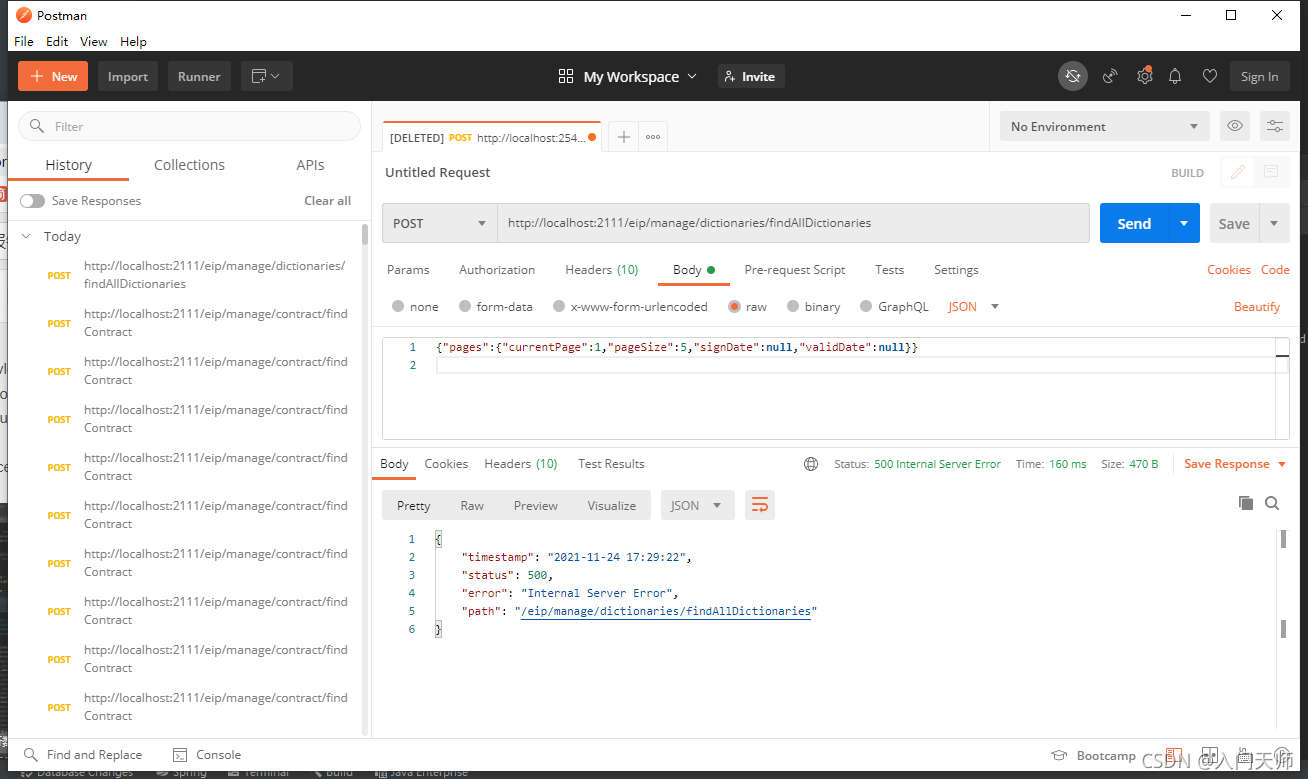Click the wrap lines icon in response

pyautogui.click(x=759, y=505)
